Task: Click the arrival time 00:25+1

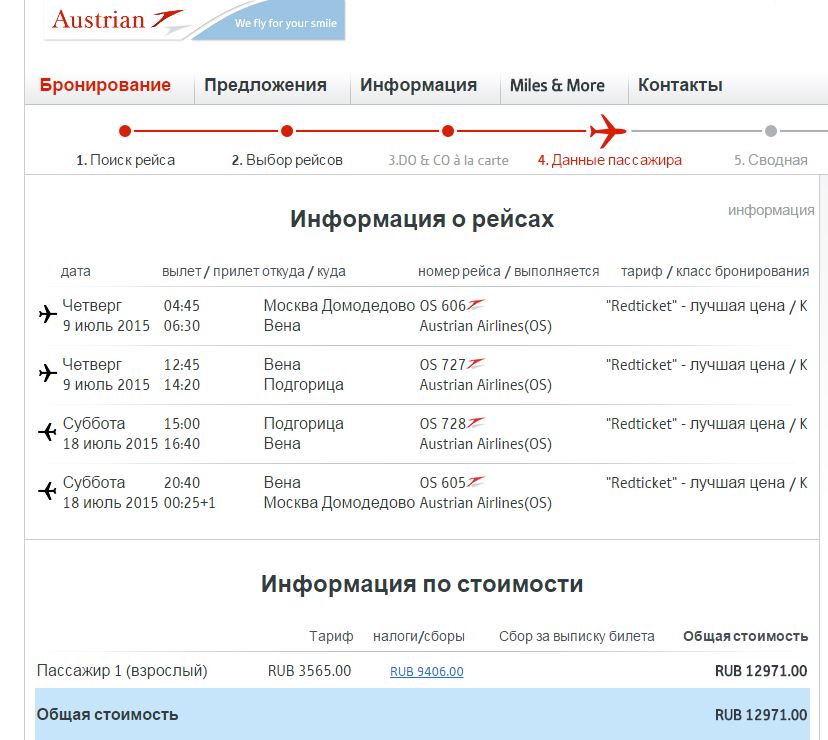Action: [x=190, y=503]
